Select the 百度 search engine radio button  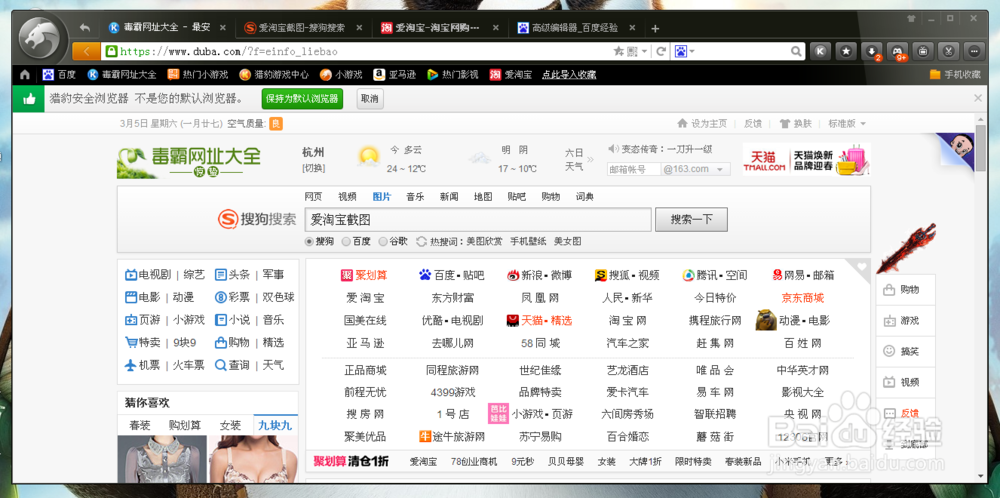tap(346, 242)
